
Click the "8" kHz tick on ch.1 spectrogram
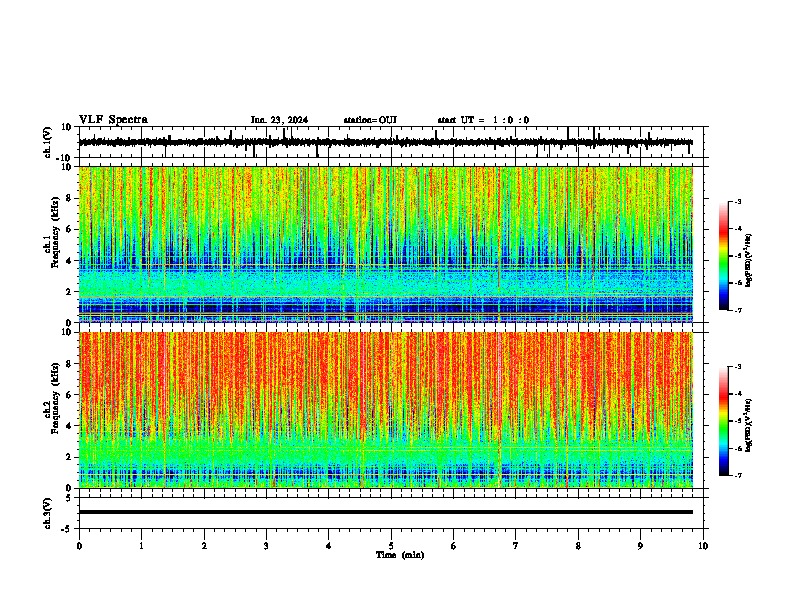(70, 198)
